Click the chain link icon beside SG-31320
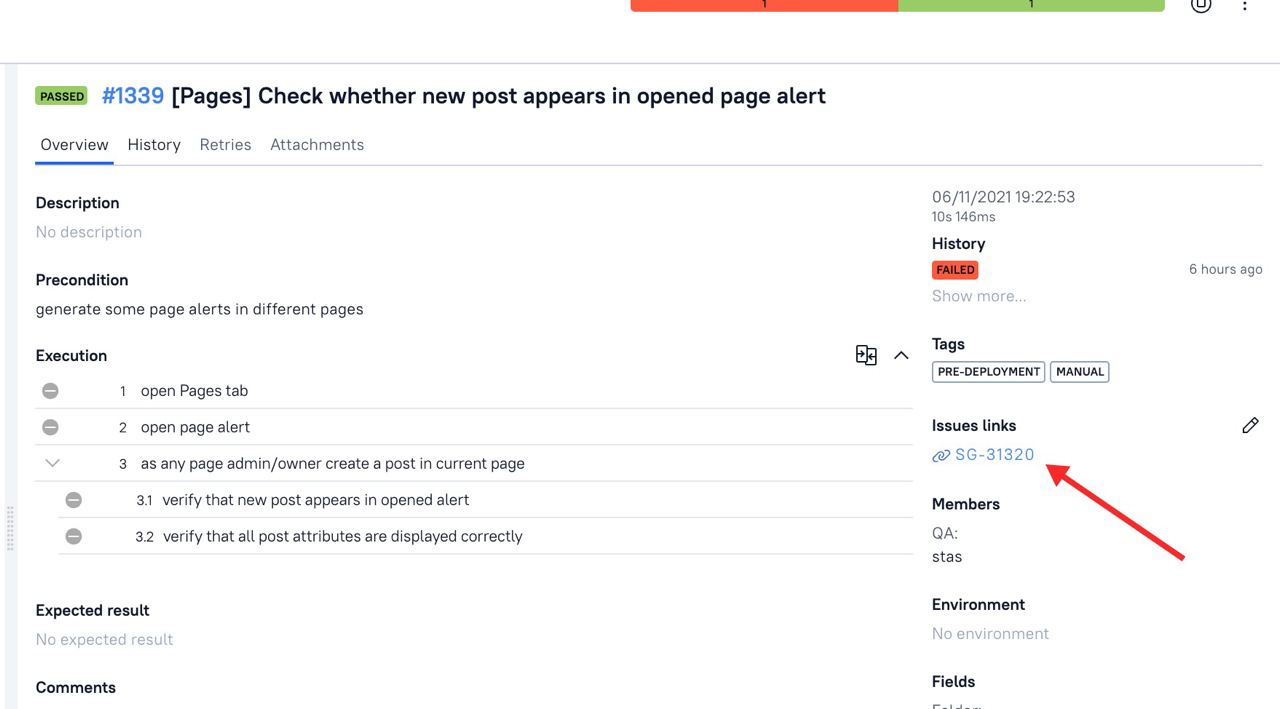 (x=941, y=455)
